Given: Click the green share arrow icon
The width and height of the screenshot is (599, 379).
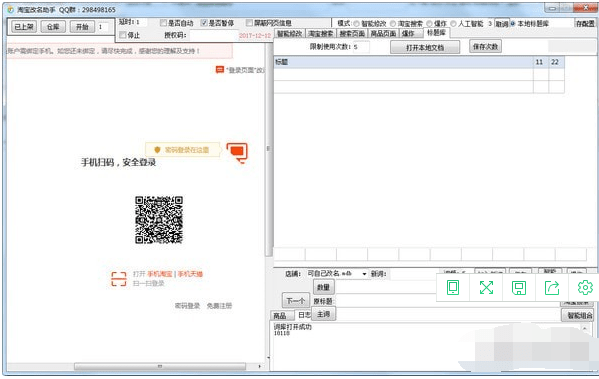Looking at the screenshot, I should [x=552, y=288].
